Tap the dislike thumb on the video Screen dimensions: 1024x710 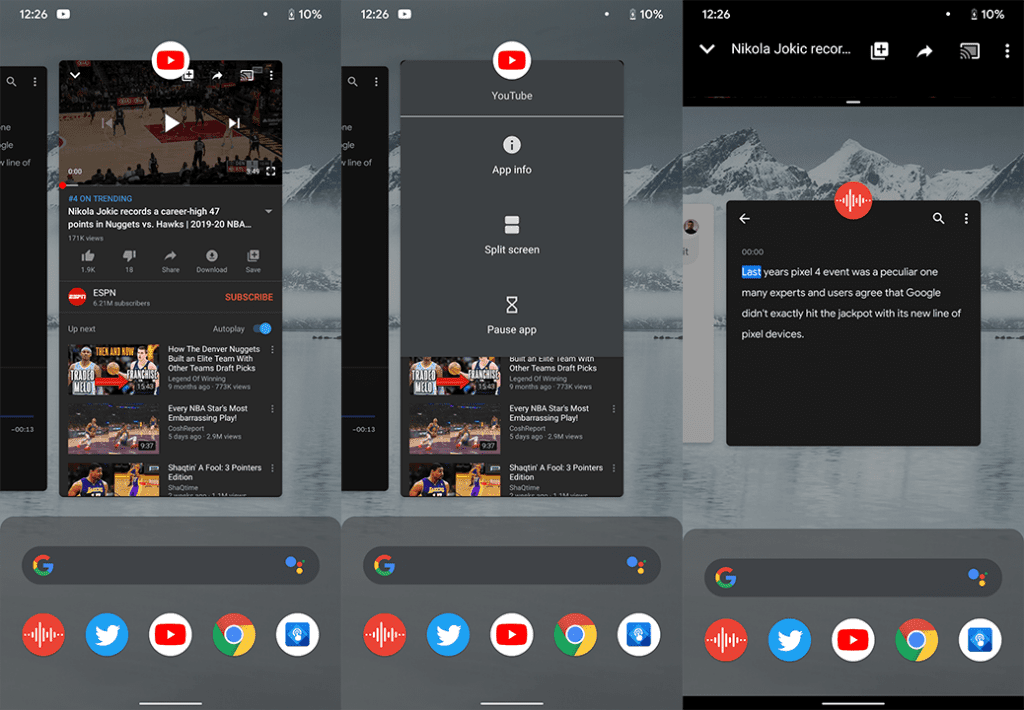click(x=129, y=258)
